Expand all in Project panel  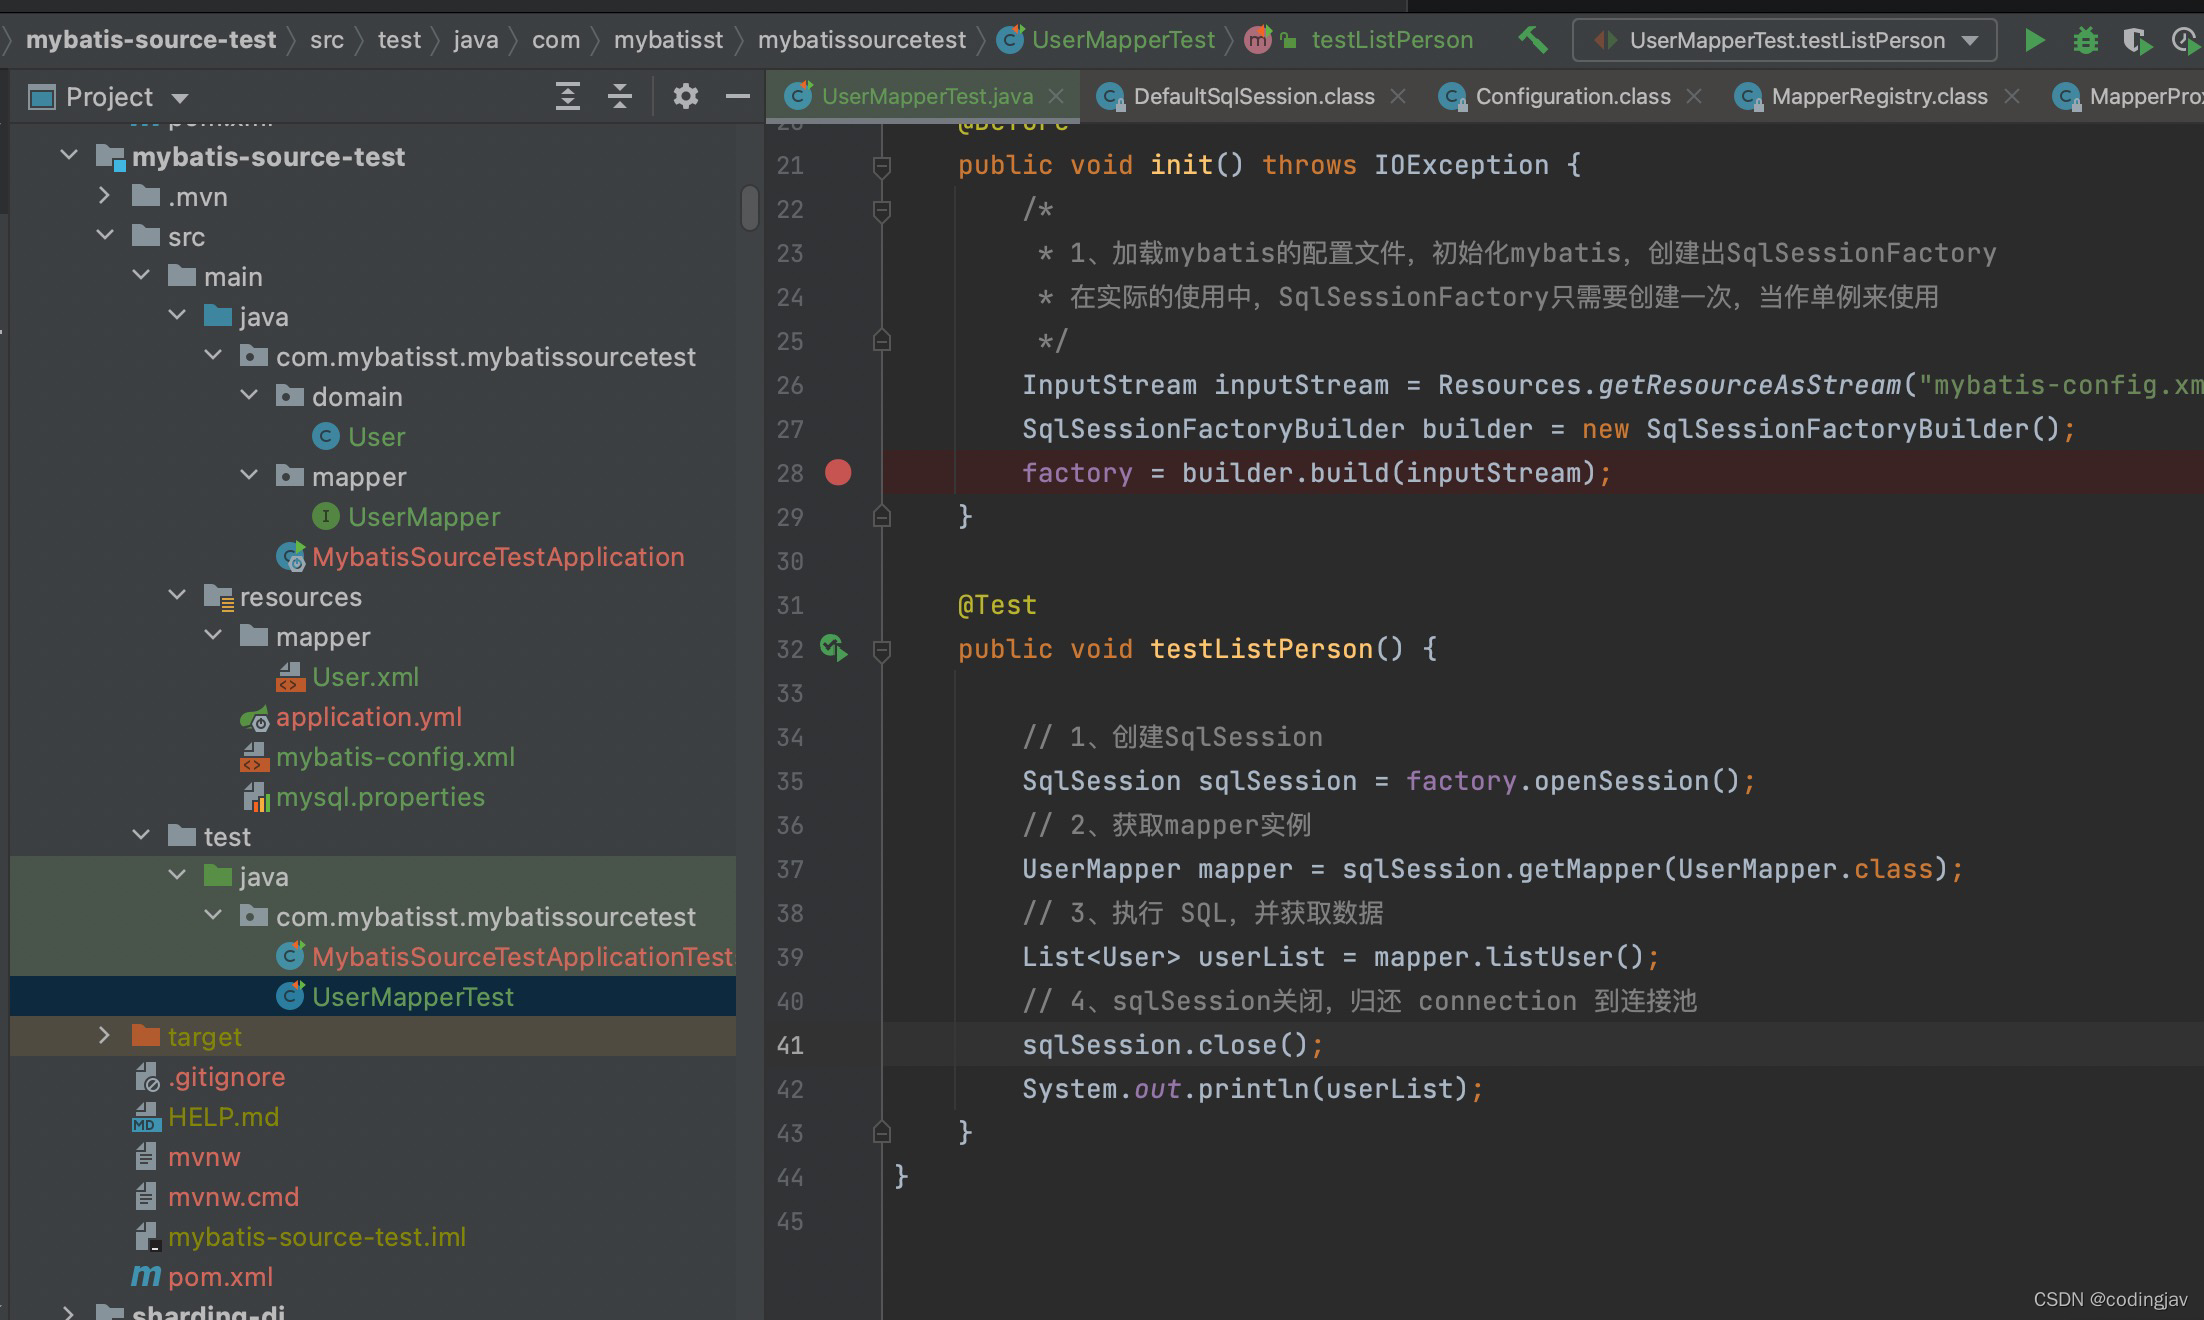(567, 96)
